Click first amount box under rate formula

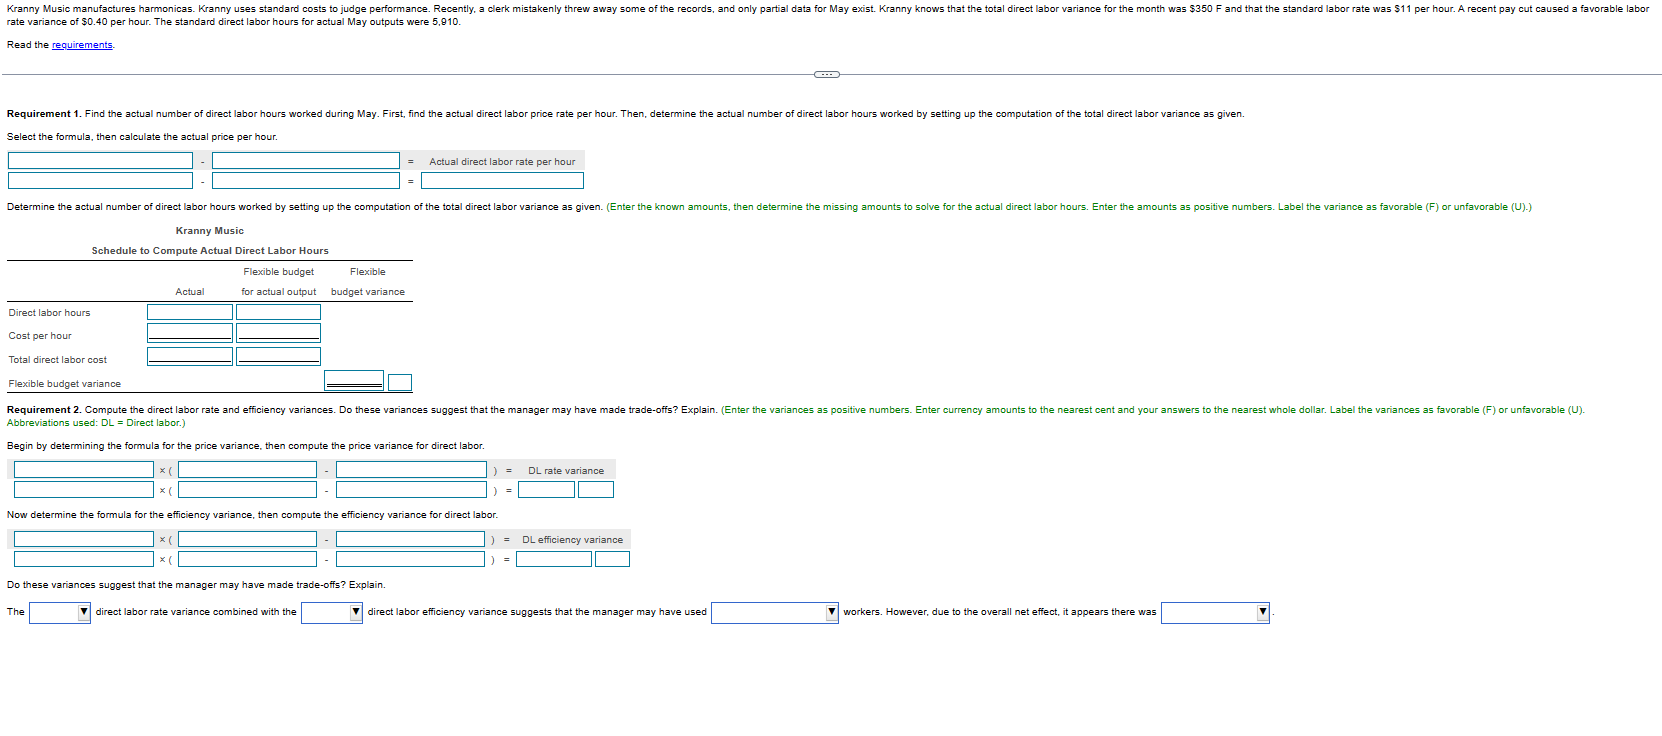(100, 181)
